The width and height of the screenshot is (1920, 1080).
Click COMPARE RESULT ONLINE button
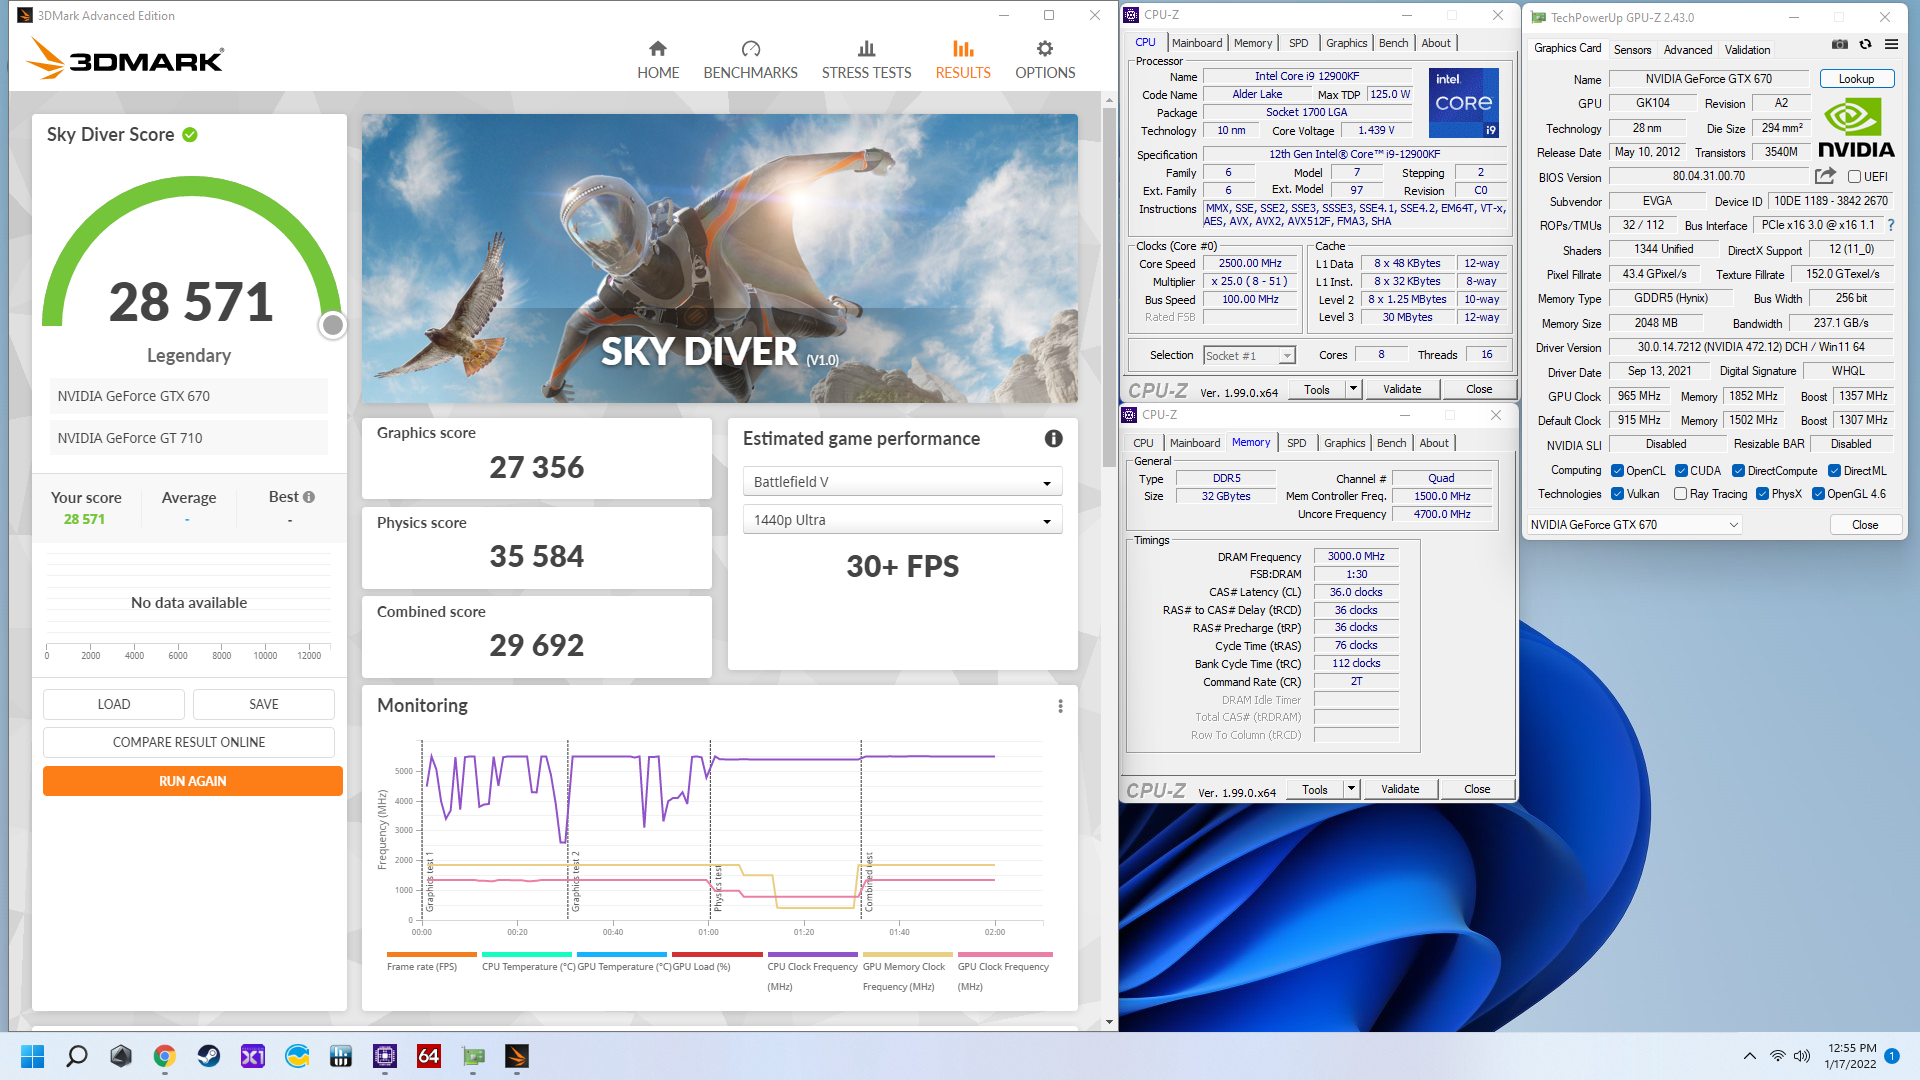(x=189, y=742)
